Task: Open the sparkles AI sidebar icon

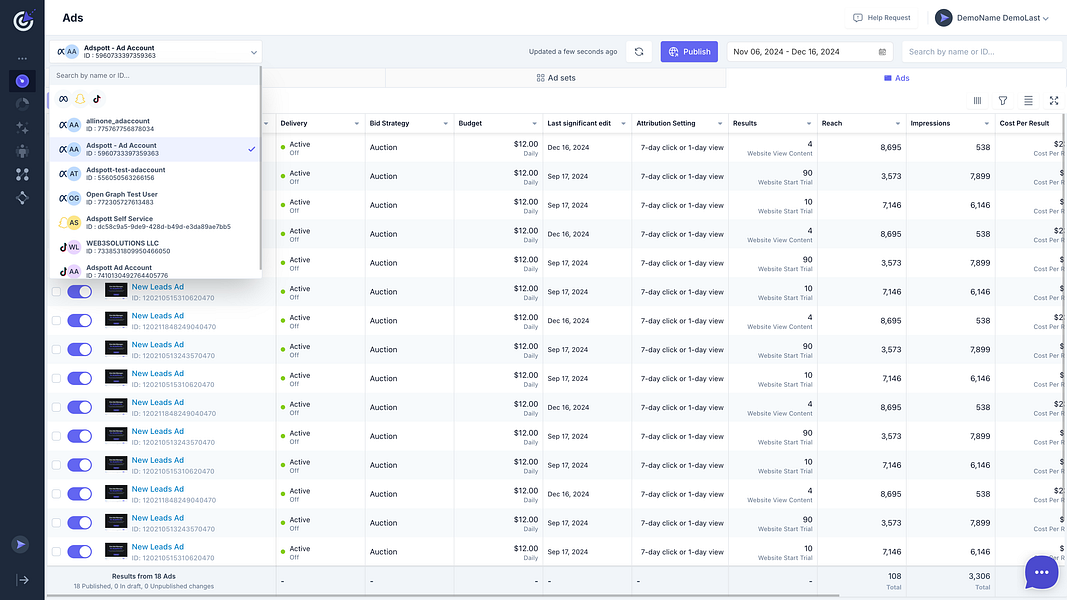Action: point(22,127)
